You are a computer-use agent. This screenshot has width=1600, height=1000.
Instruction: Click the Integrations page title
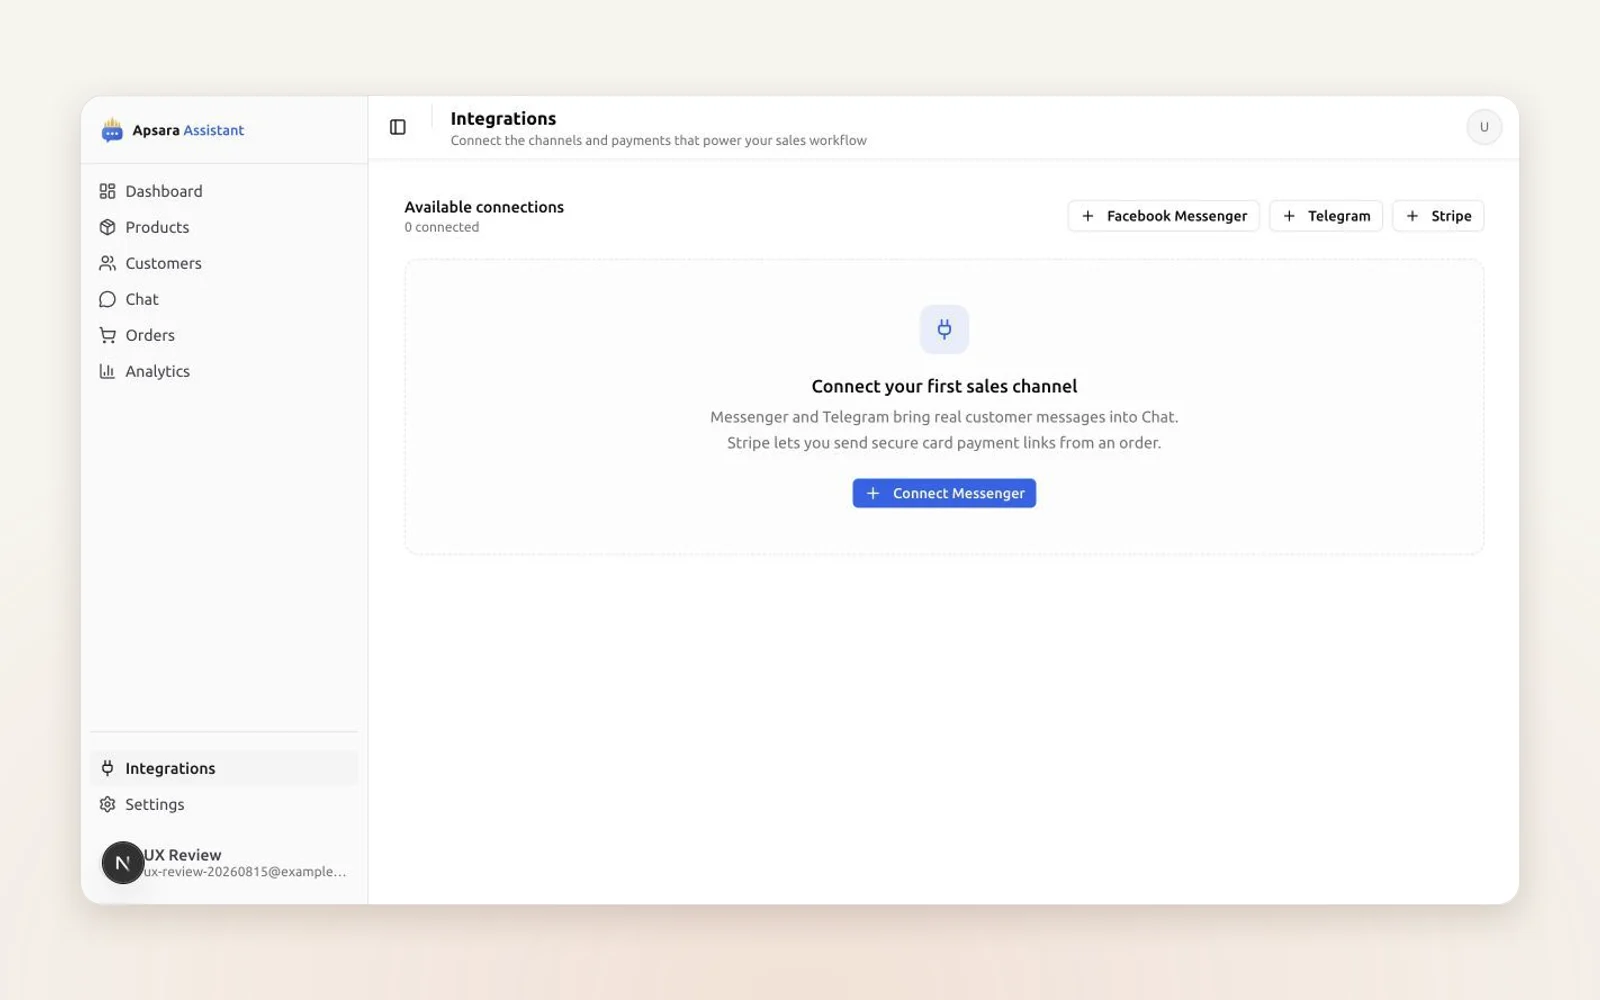tap(503, 118)
